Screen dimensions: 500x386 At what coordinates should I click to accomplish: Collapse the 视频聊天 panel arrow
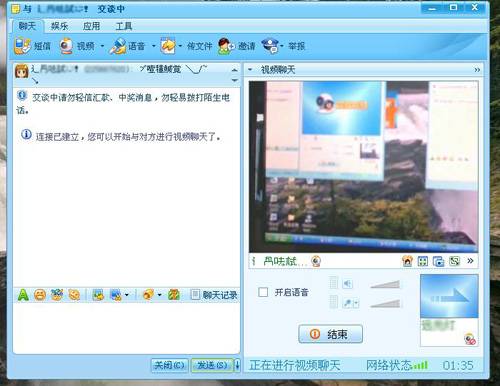click(x=250, y=70)
